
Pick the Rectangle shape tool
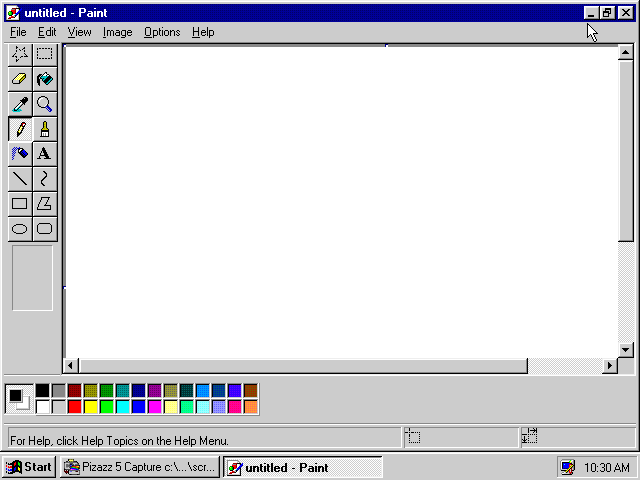click(20, 204)
